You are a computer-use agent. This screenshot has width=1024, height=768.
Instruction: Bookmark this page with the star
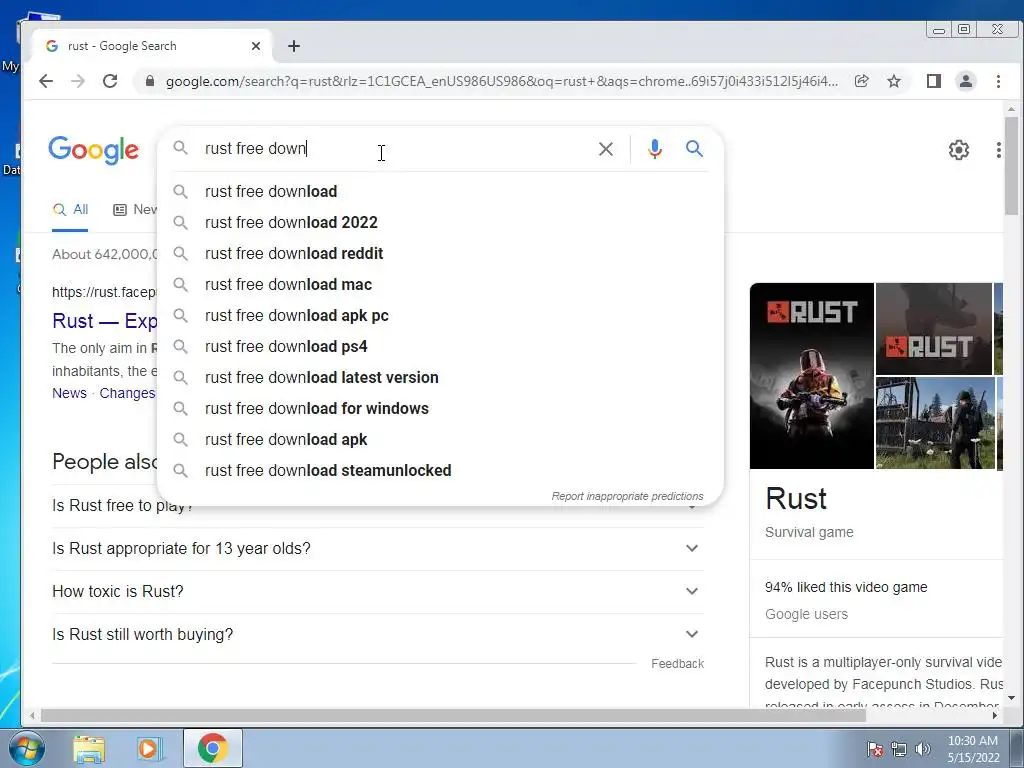coord(894,81)
